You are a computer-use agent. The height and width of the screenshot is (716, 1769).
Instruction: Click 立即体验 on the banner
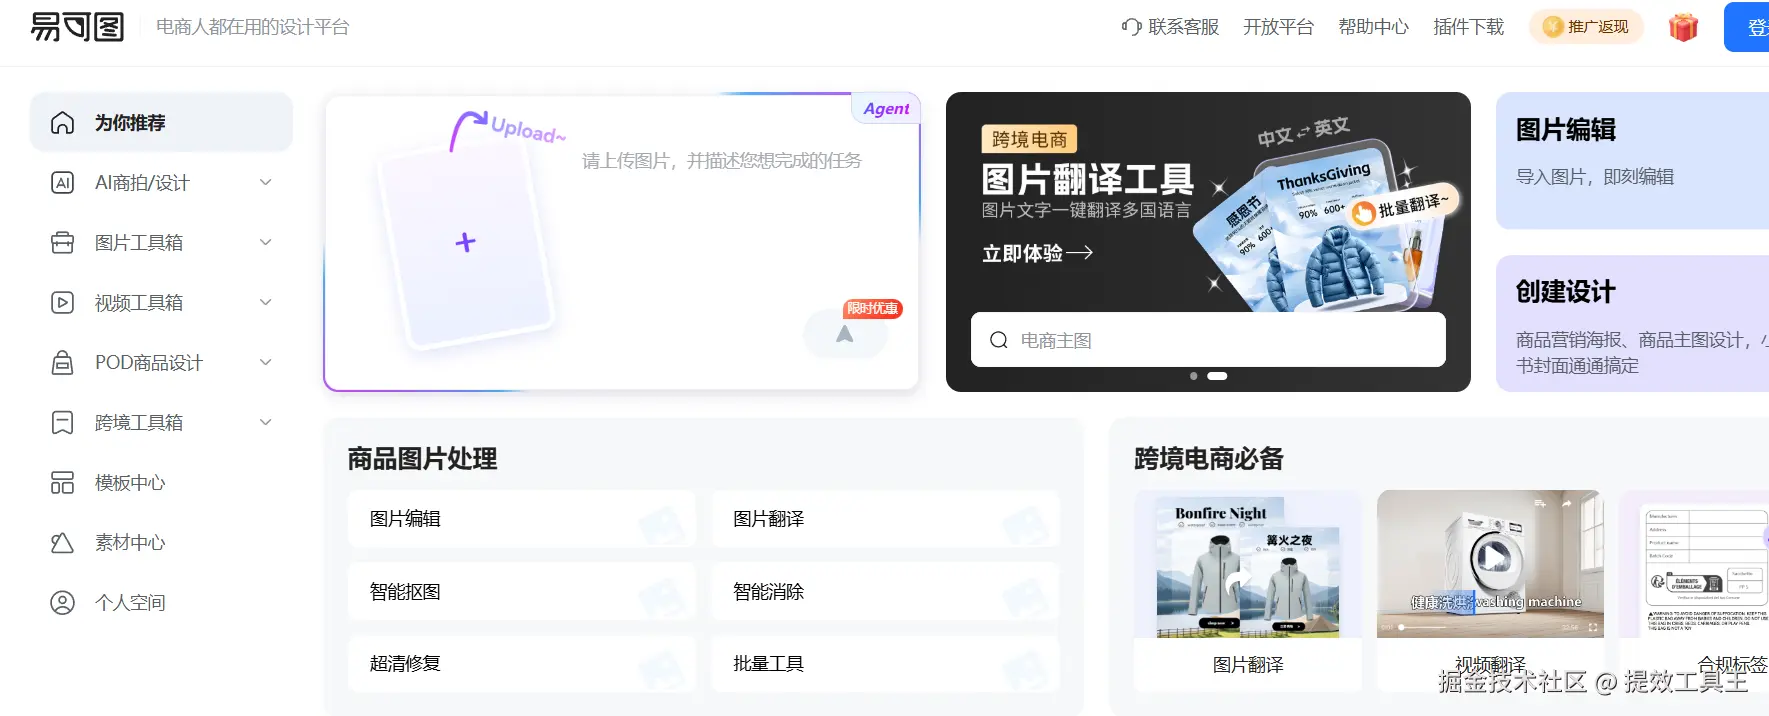1037,253
